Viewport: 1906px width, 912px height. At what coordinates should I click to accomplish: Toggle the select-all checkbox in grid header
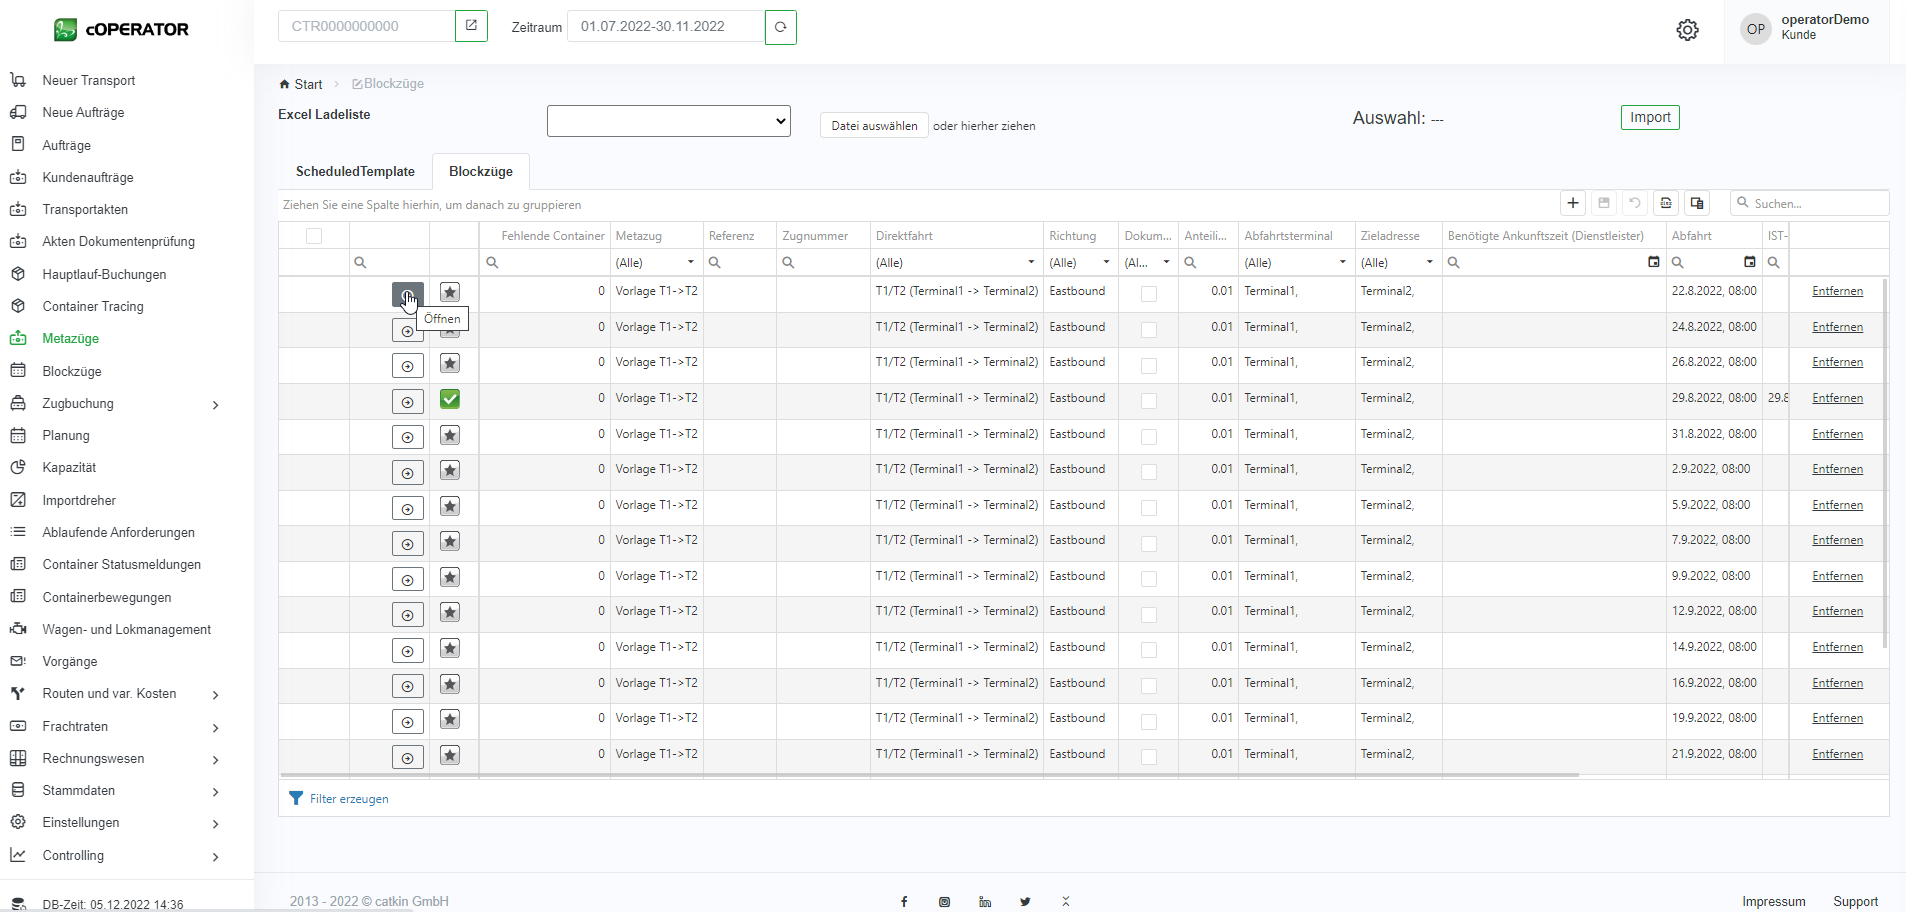click(x=314, y=236)
